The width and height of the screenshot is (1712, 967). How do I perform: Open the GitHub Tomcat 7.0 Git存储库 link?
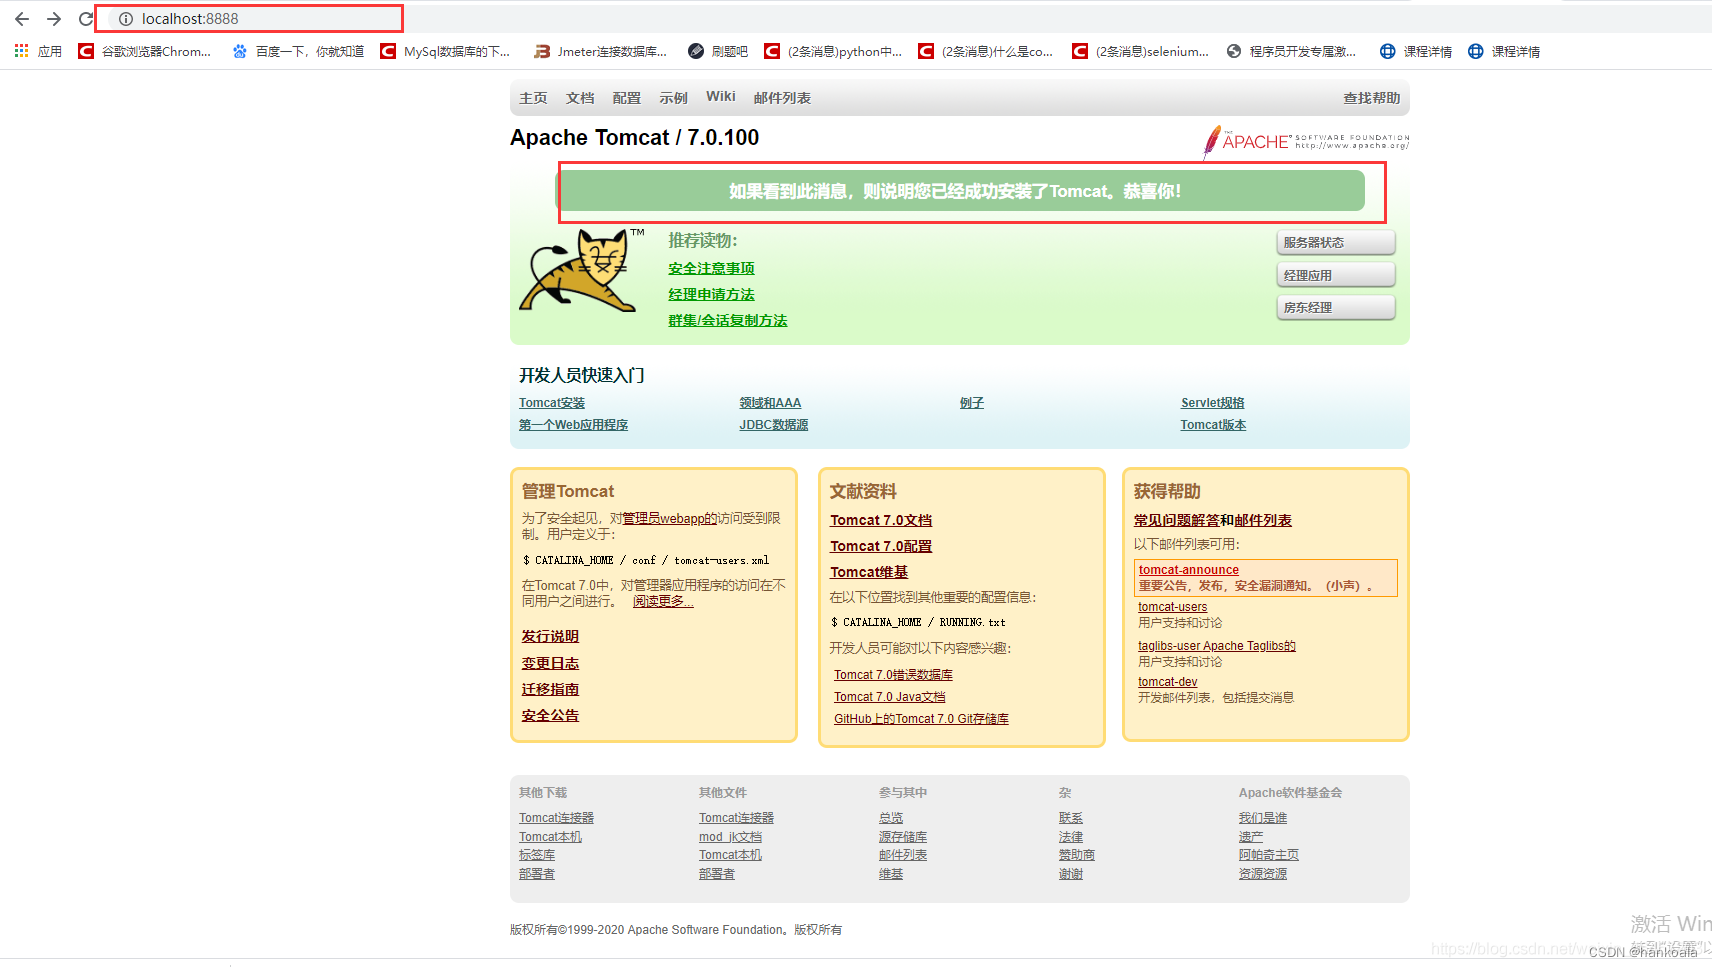tap(921, 718)
